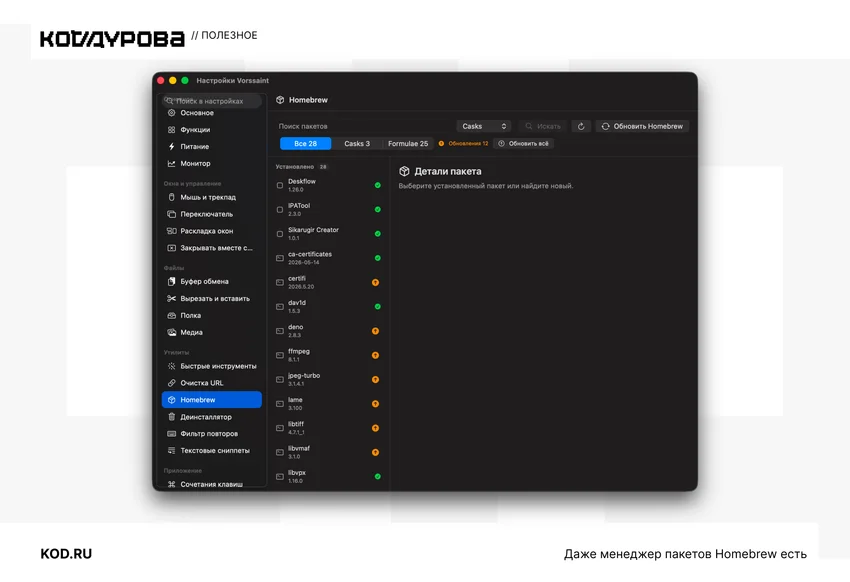Click the orange update icon for ffmpeg
This screenshot has width=850, height=582.
coord(375,355)
